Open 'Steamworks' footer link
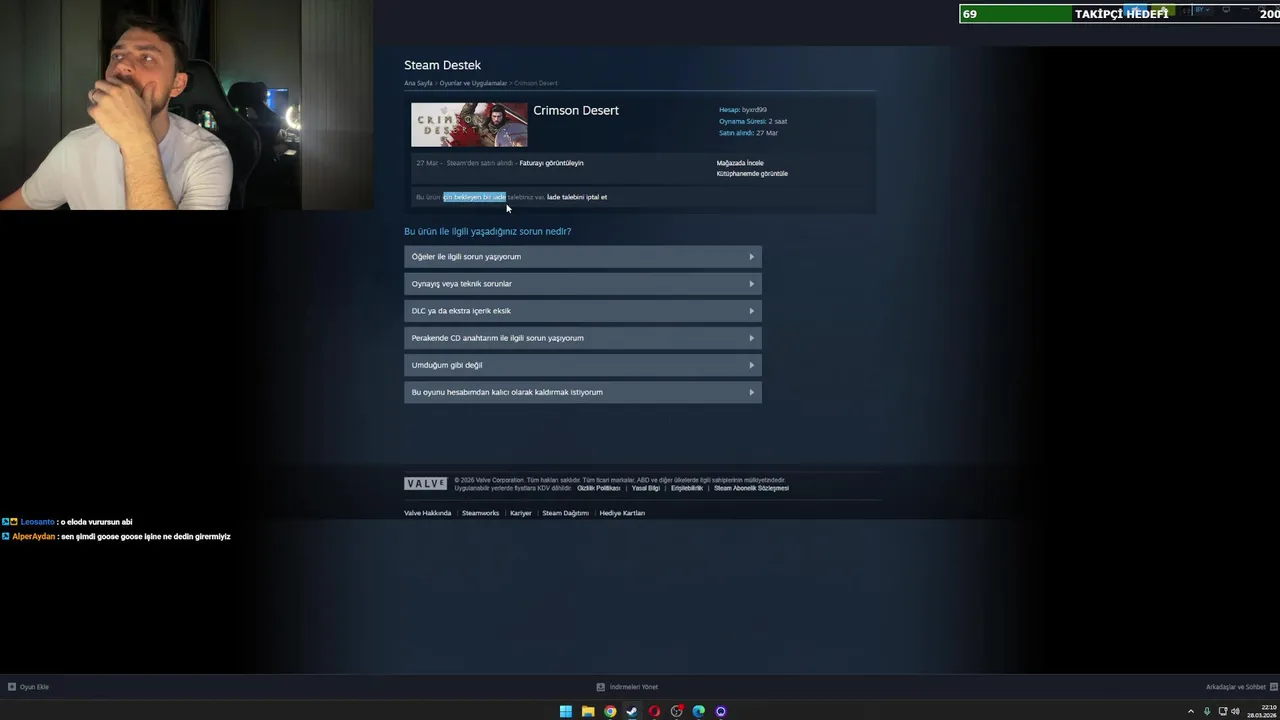Viewport: 1280px width, 720px height. coord(480,513)
